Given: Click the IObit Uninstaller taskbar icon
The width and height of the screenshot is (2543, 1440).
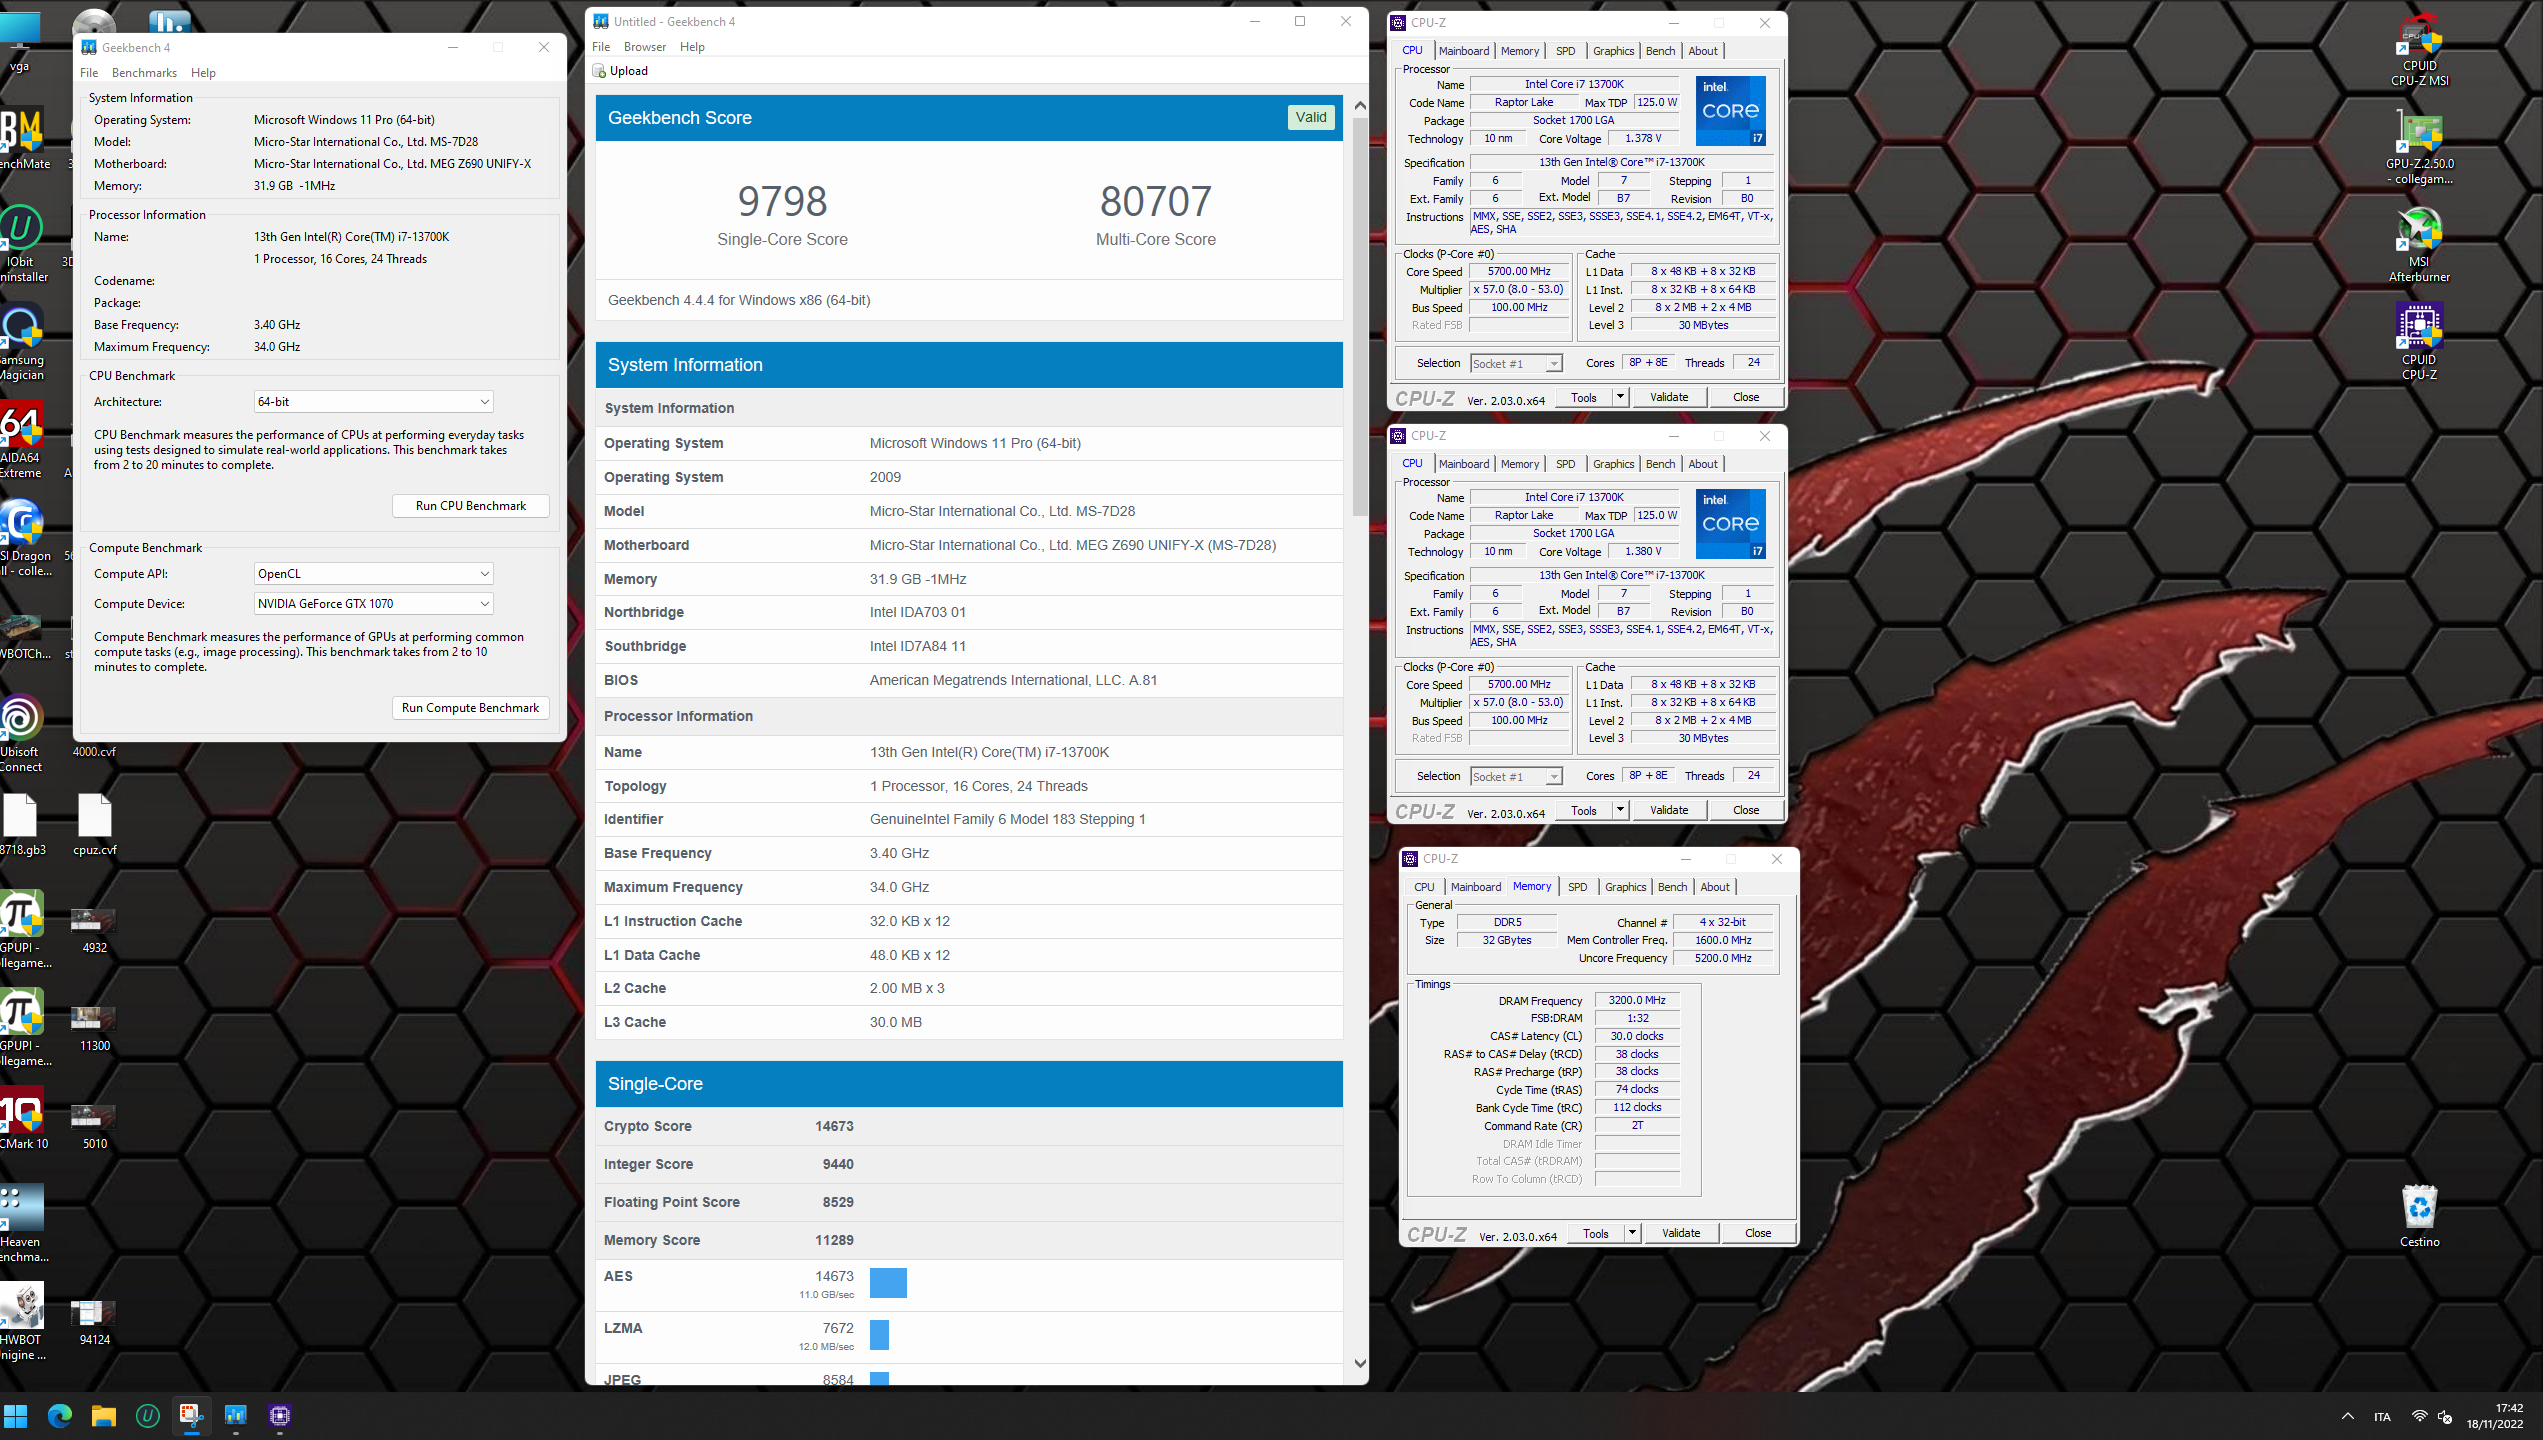Looking at the screenshot, I should (x=148, y=1416).
